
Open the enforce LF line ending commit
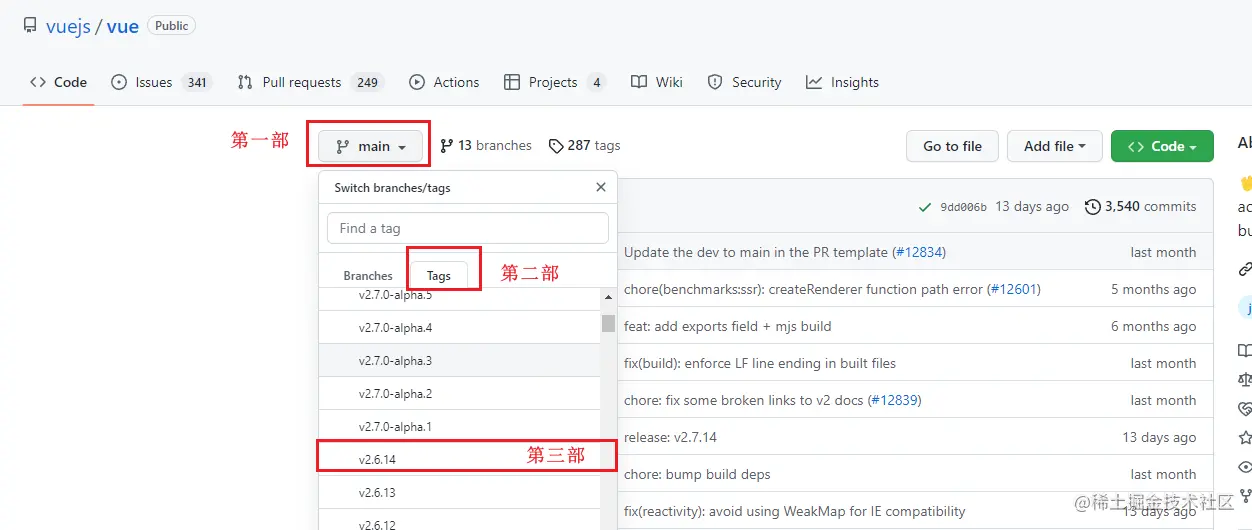click(x=760, y=363)
